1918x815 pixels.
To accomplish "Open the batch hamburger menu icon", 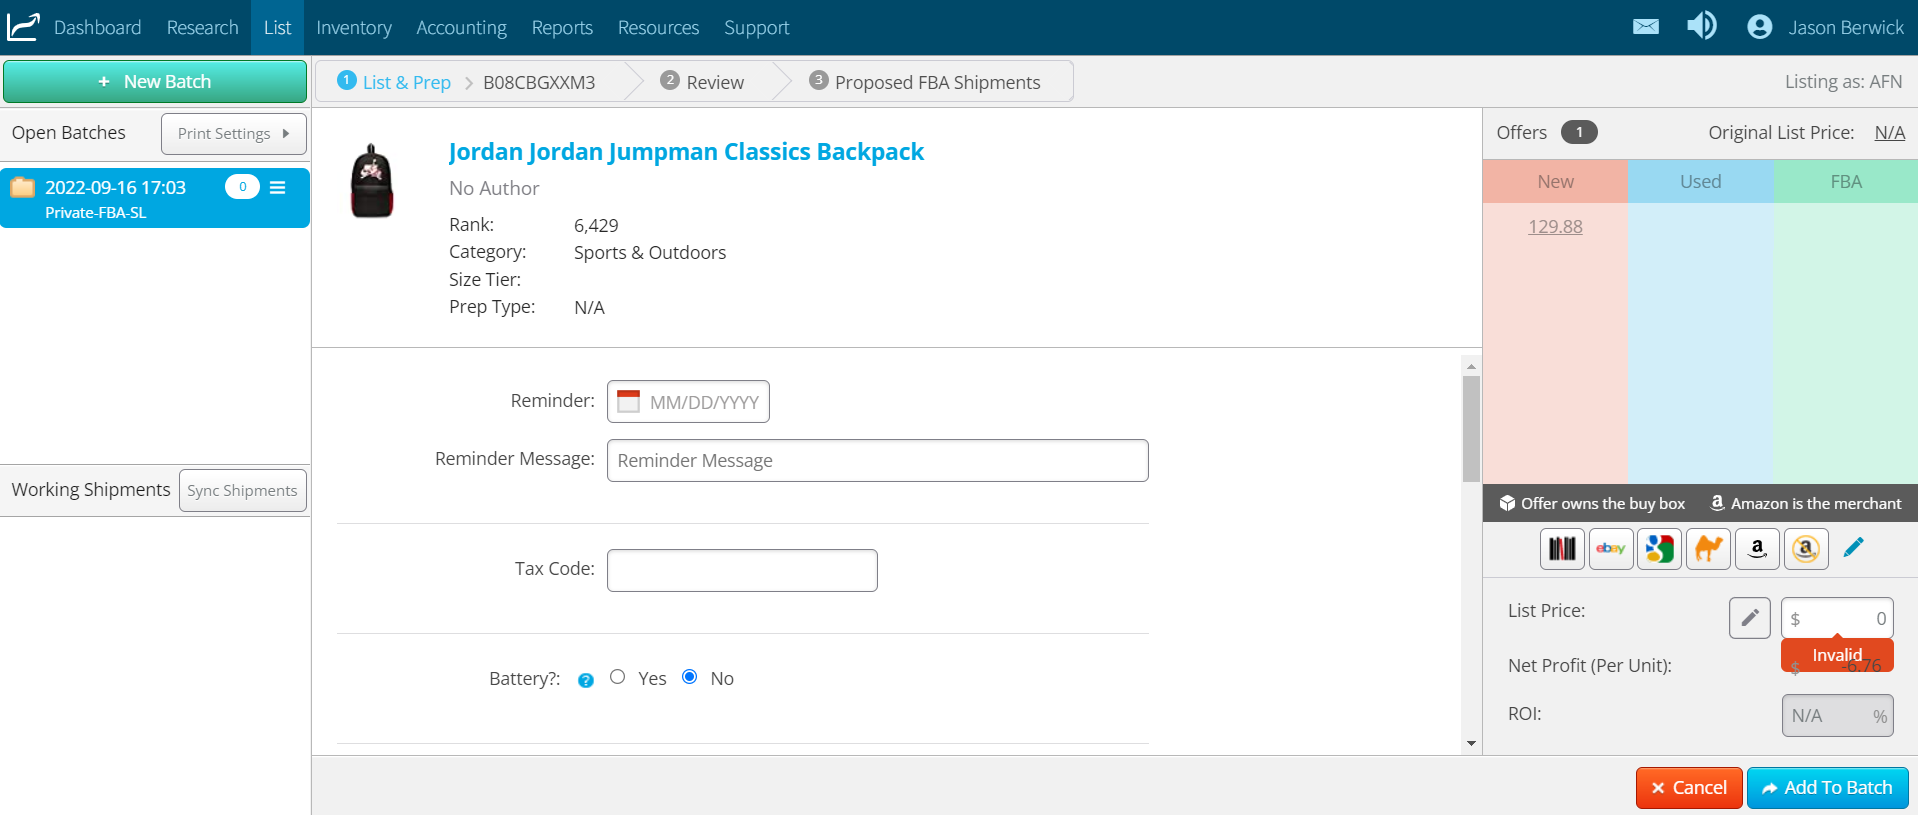I will point(278,187).
